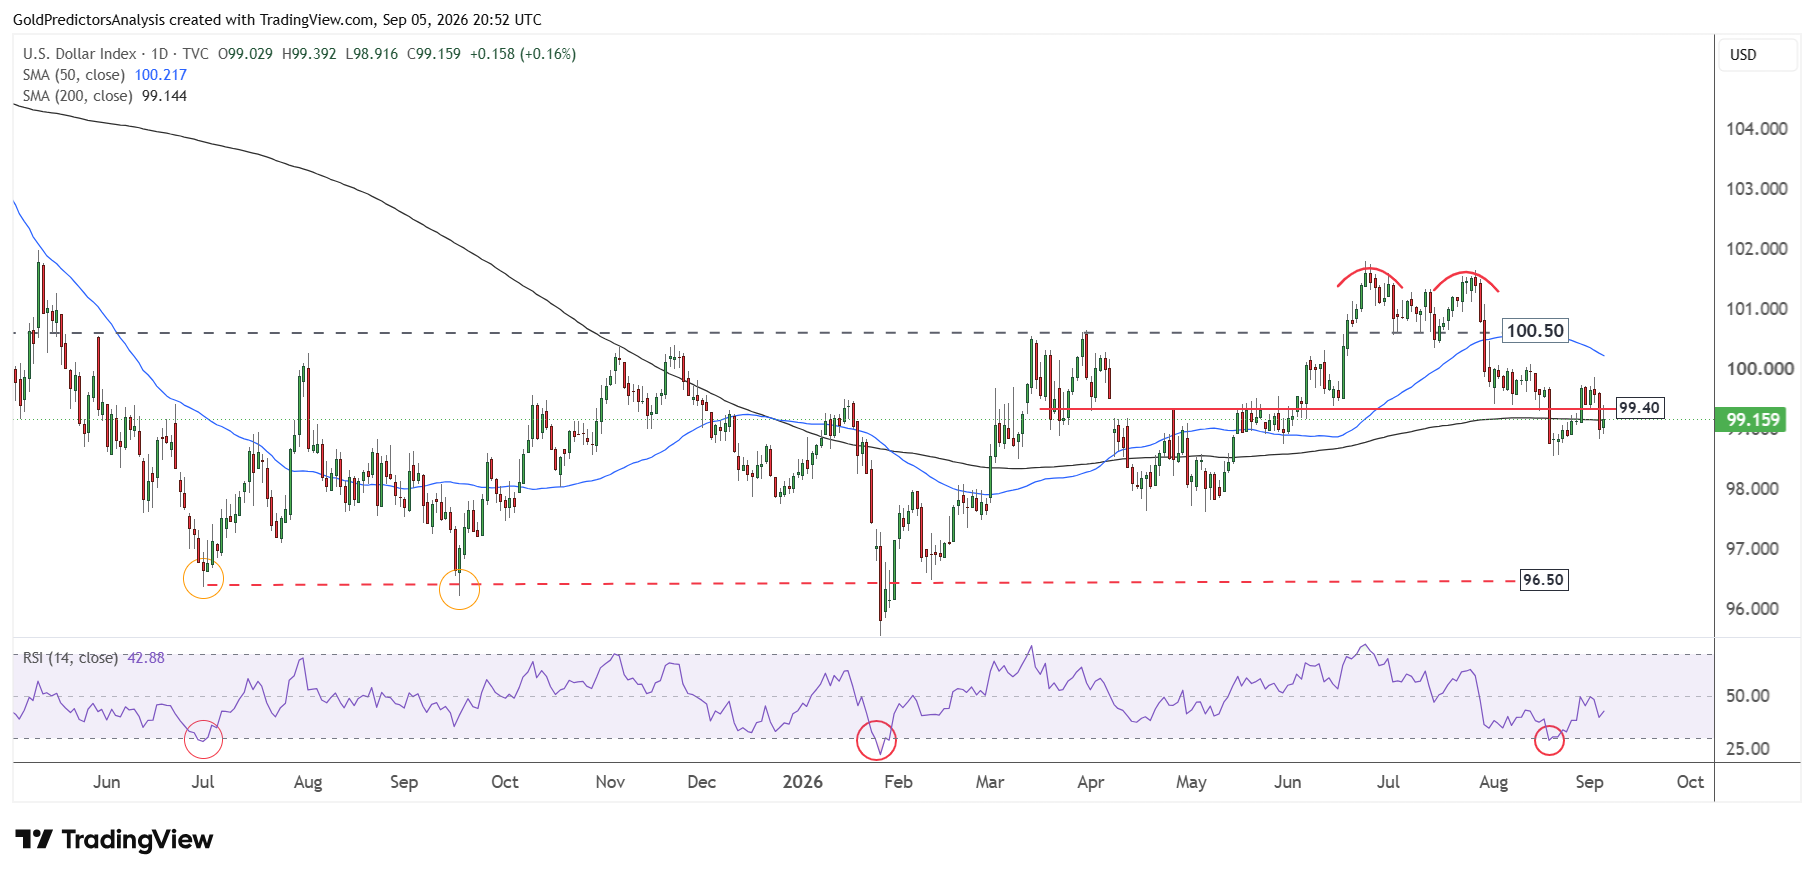Click the 104.000 price axis value
This screenshot has width=1814, height=877.
point(1757,129)
